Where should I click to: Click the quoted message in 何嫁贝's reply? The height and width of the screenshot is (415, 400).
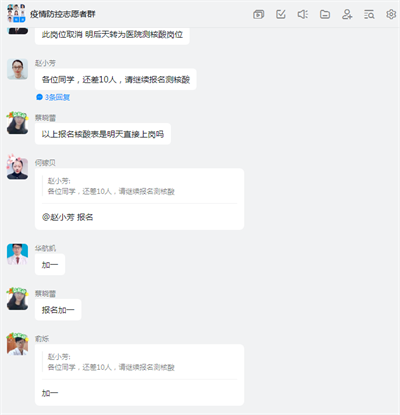click(111, 186)
